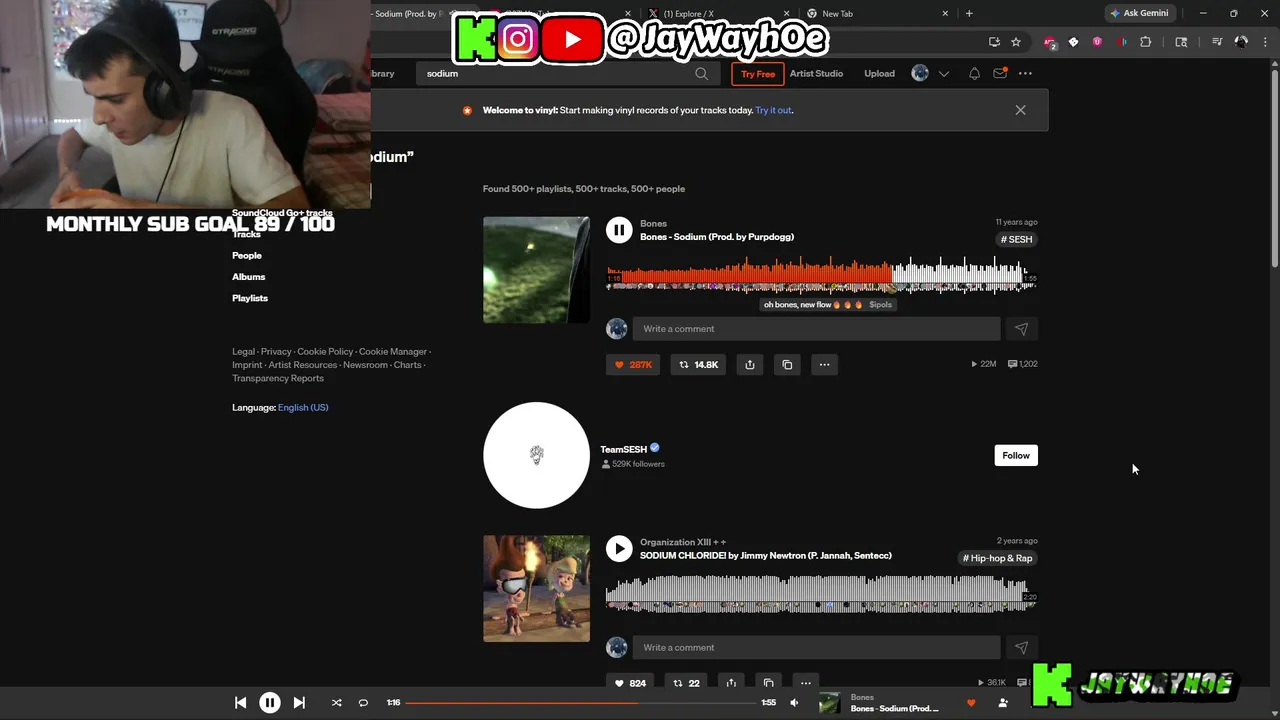This screenshot has height=720, width=1280.
Task: Share the Bones - Sodium track
Action: pos(750,365)
